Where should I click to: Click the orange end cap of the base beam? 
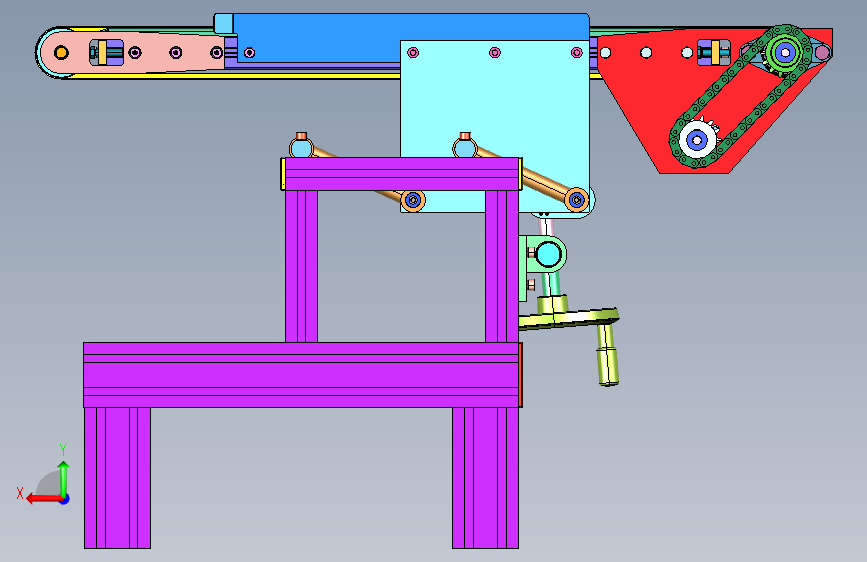tap(520, 375)
